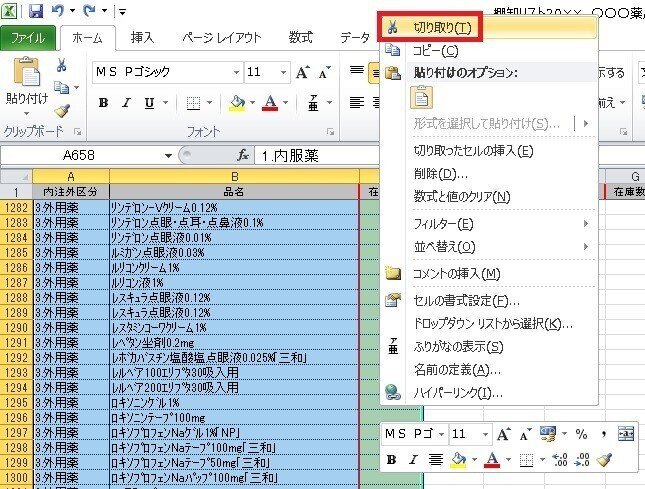
Task: Choose 削除(D)... in context menu
Action: (489, 174)
